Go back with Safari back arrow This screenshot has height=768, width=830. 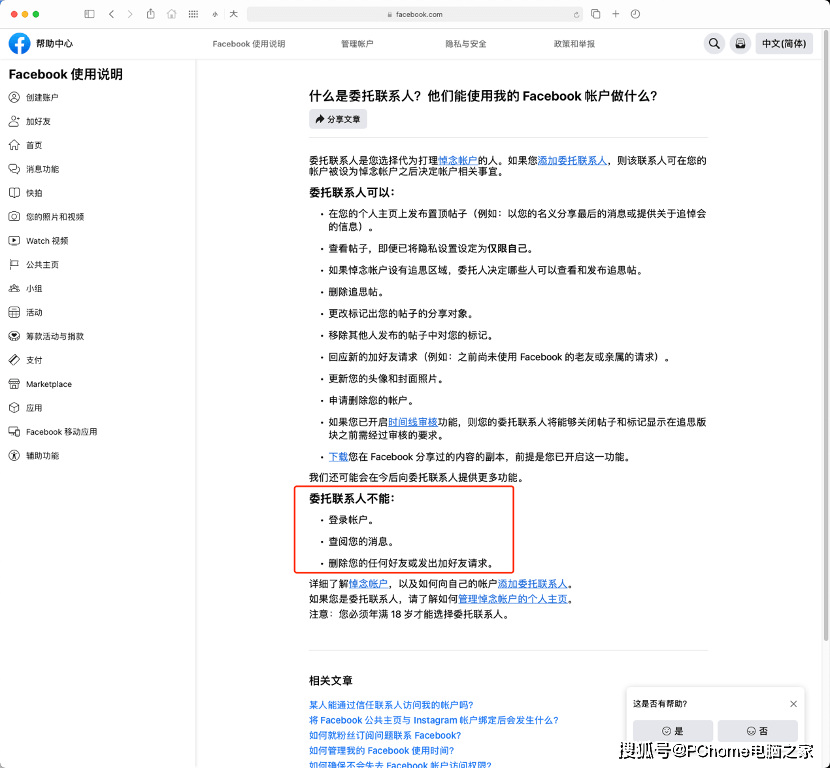pos(111,14)
